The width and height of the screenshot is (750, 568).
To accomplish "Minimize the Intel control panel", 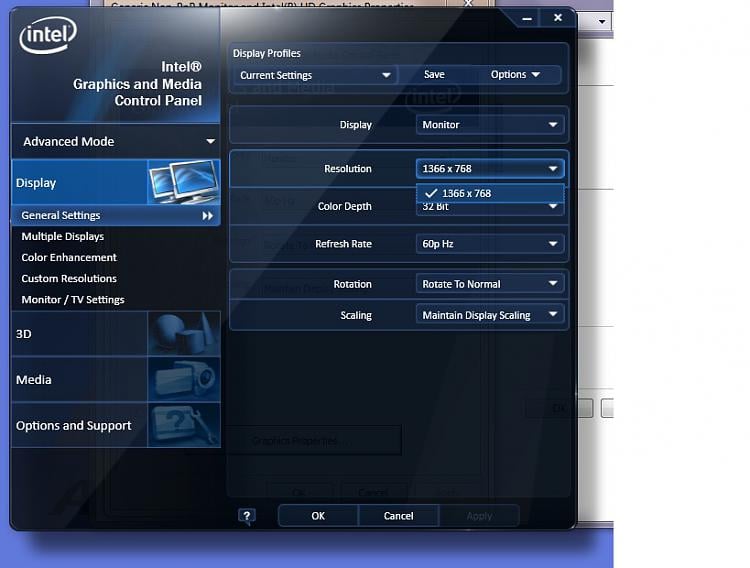I will coord(527,19).
